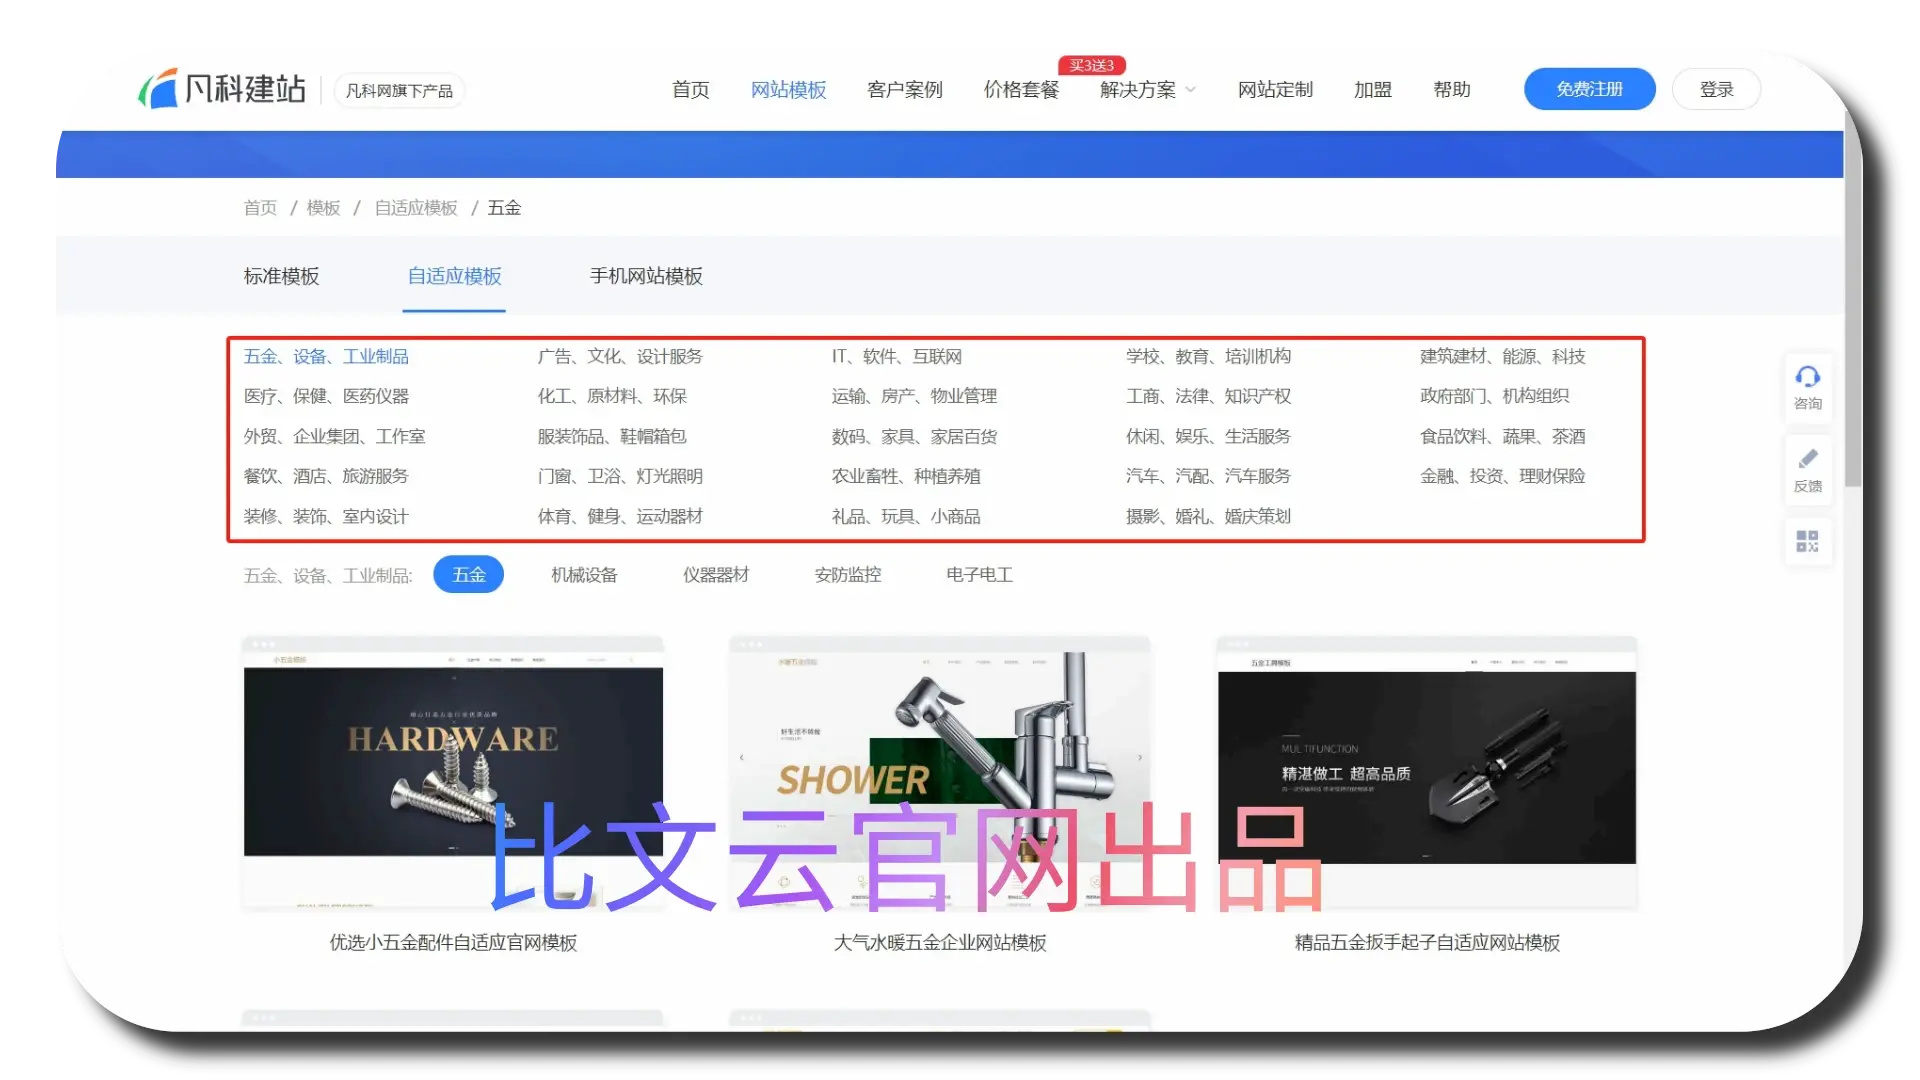Switch to the 手机网站模板 tab
Screen dimensions: 1920x1080
tap(646, 276)
